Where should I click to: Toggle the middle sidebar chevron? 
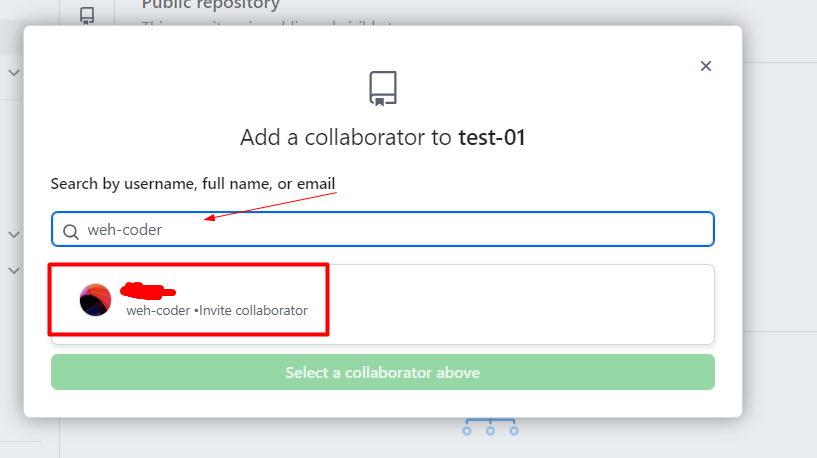click(x=14, y=234)
